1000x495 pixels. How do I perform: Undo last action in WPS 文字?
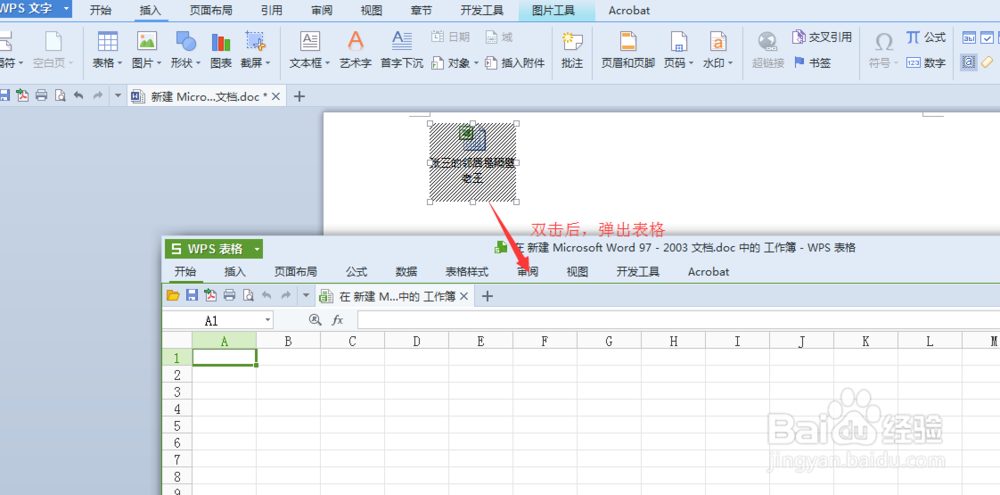(x=78, y=96)
